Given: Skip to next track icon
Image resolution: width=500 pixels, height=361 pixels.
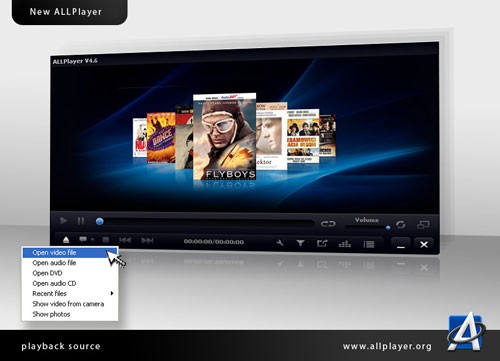Looking at the screenshot, I should click(x=147, y=240).
